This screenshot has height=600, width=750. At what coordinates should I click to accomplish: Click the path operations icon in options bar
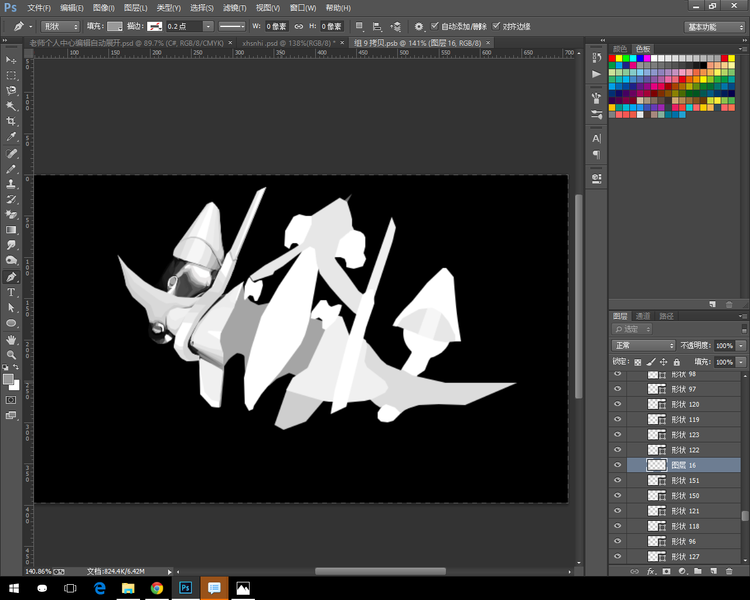click(360, 26)
